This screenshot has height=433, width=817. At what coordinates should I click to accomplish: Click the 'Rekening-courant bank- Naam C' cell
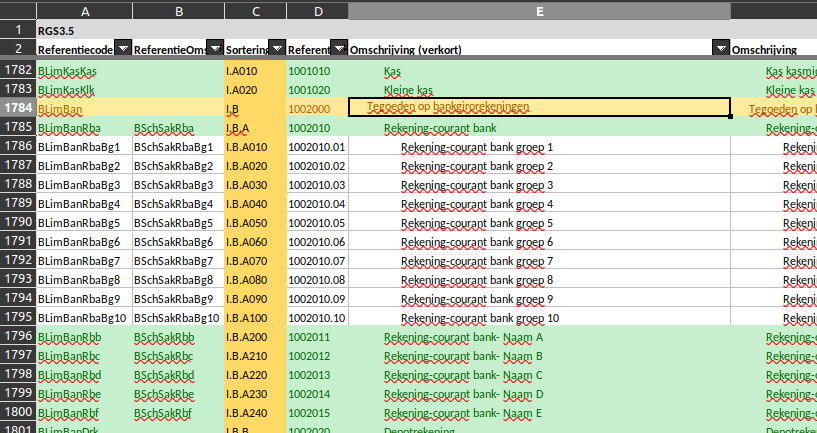tap(462, 375)
